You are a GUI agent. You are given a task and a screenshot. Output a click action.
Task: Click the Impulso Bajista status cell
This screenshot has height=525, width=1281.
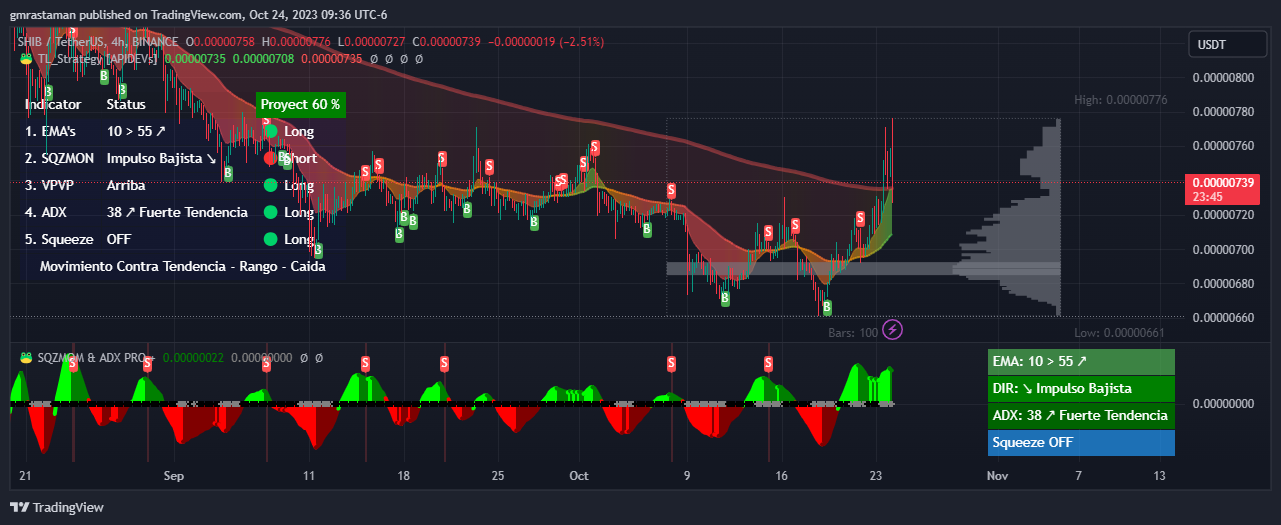pos(161,158)
